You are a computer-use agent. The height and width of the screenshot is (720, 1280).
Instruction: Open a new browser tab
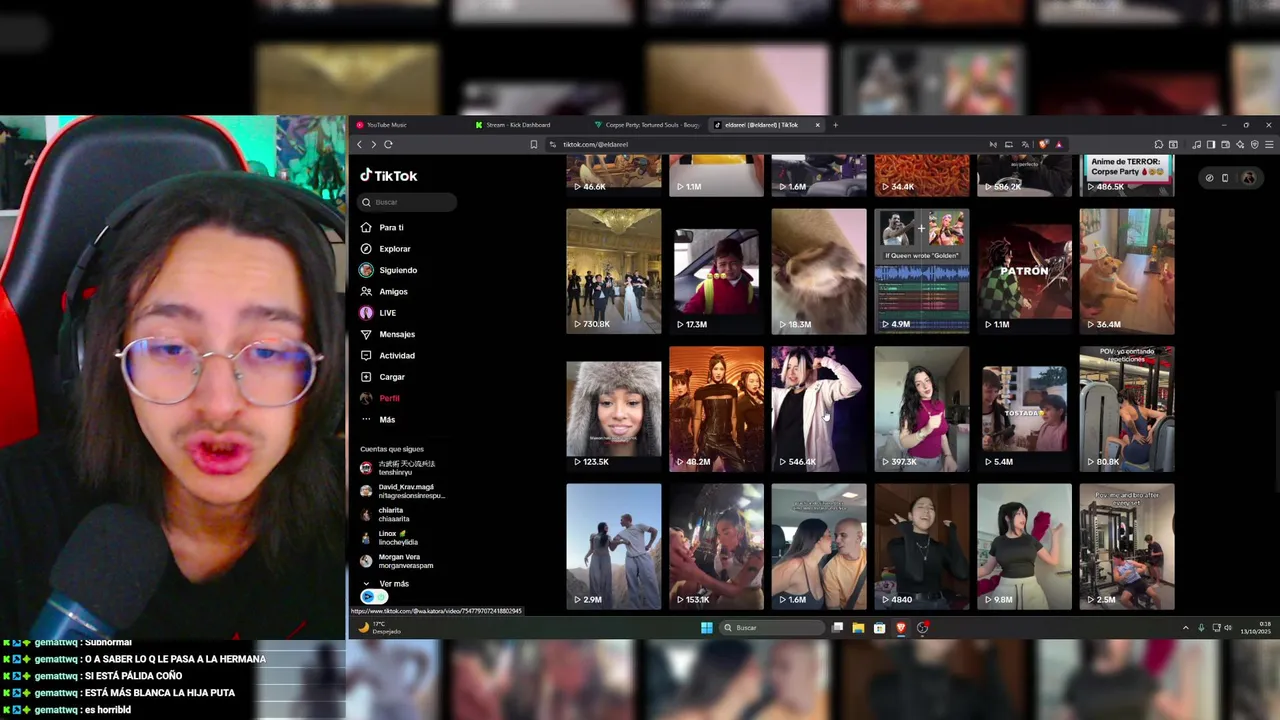click(x=836, y=125)
